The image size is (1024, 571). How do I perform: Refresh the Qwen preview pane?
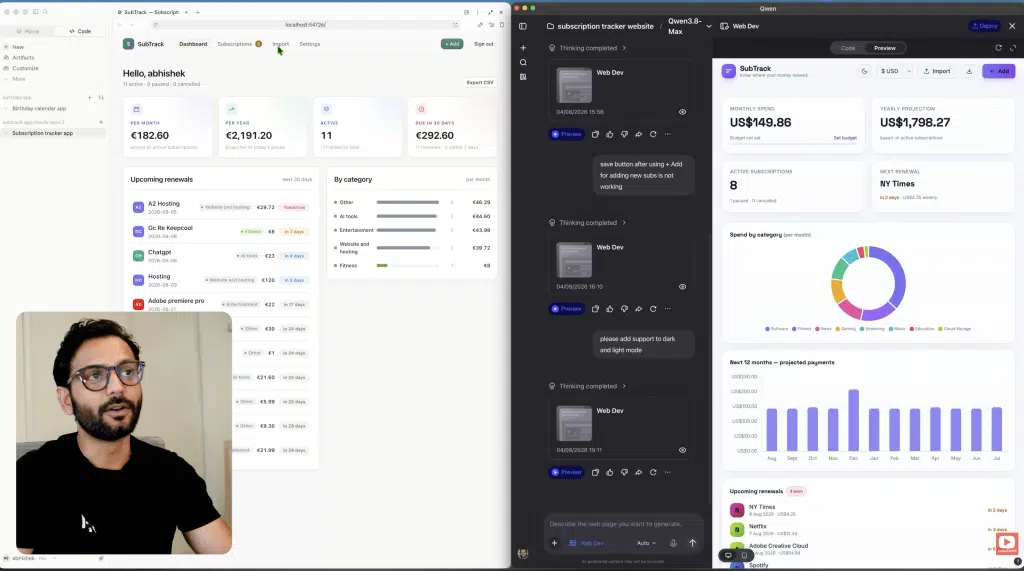tap(998, 48)
